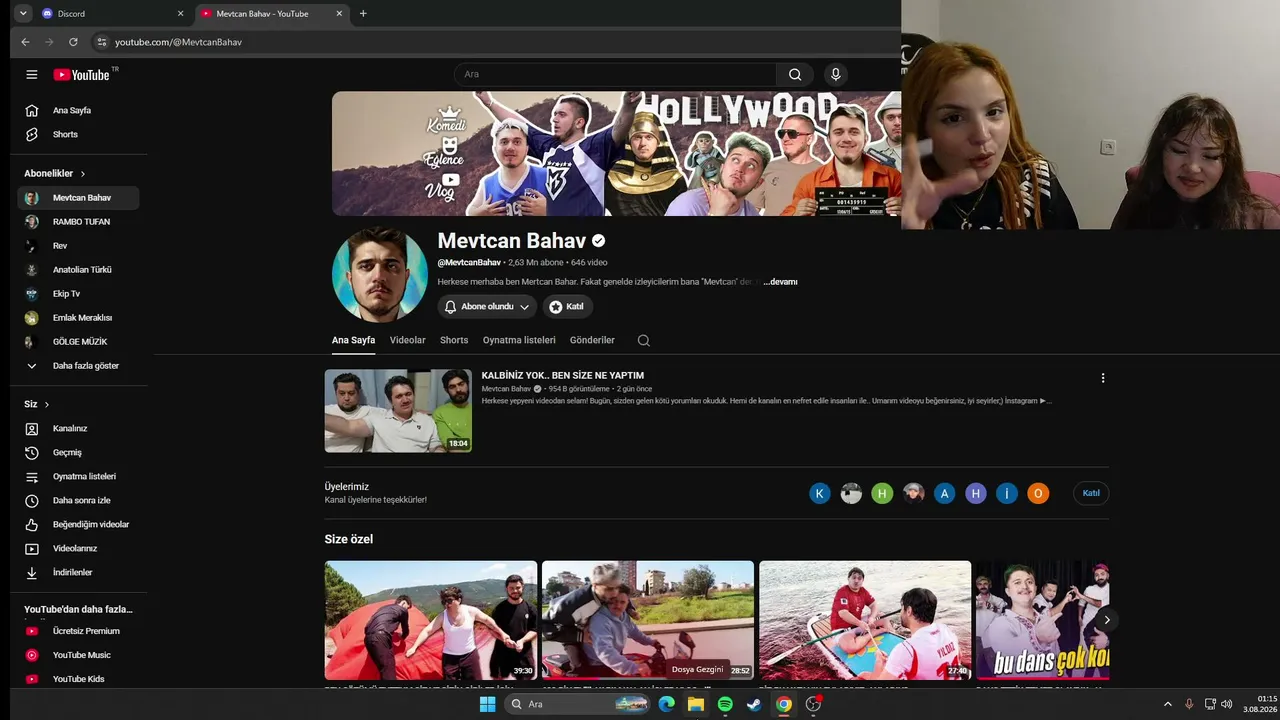Switch to the Discord browser tab
Viewport: 1280px width, 720px height.
[112, 14]
